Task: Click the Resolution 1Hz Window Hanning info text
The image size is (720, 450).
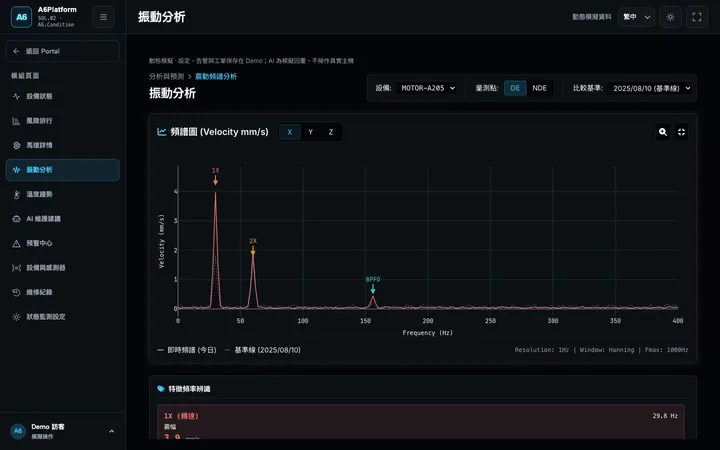Action: tap(601, 350)
